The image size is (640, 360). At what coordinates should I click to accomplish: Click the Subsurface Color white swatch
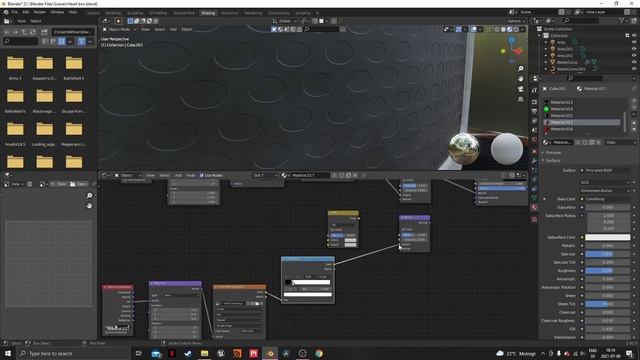click(x=608, y=237)
